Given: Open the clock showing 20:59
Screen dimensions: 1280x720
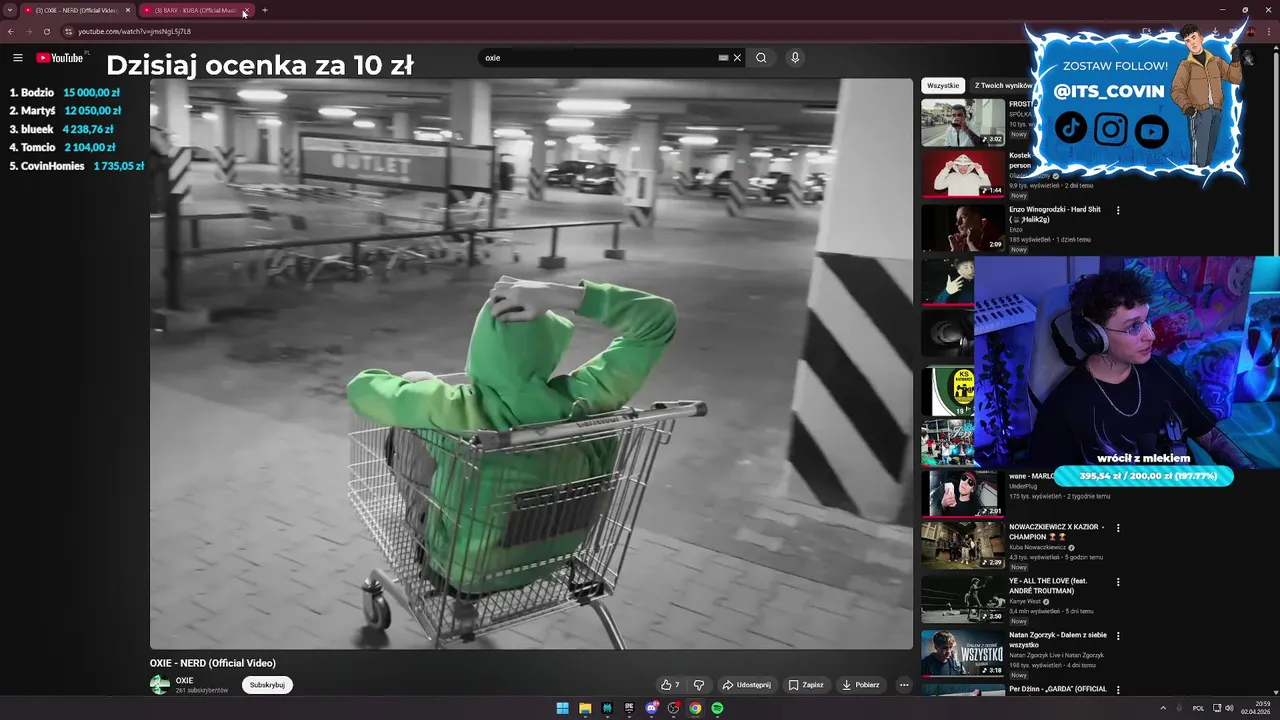Looking at the screenshot, I should tap(1255, 708).
